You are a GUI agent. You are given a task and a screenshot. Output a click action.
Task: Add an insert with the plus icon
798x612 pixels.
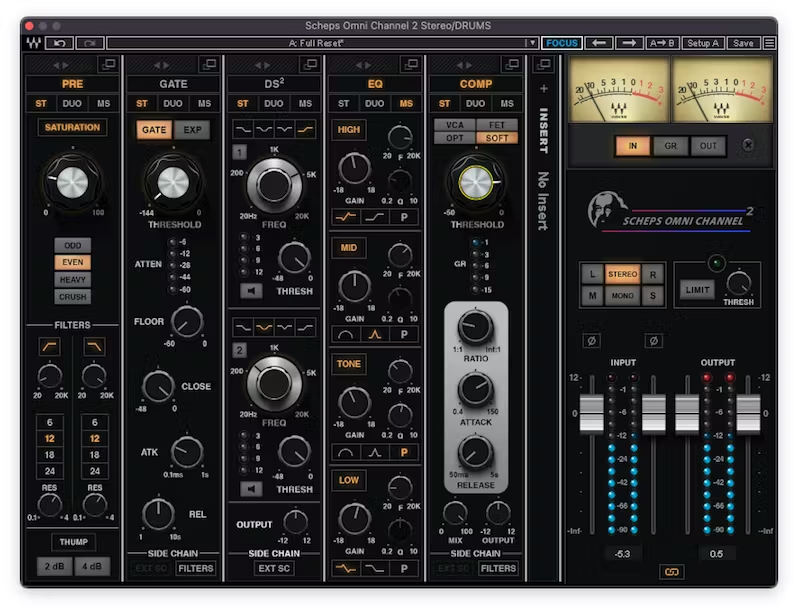click(544, 89)
